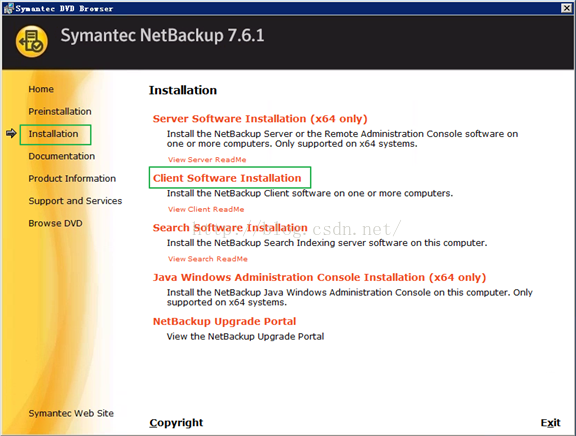
Task: Click the NetBackup logo icon in header
Action: pyautogui.click(x=32, y=42)
